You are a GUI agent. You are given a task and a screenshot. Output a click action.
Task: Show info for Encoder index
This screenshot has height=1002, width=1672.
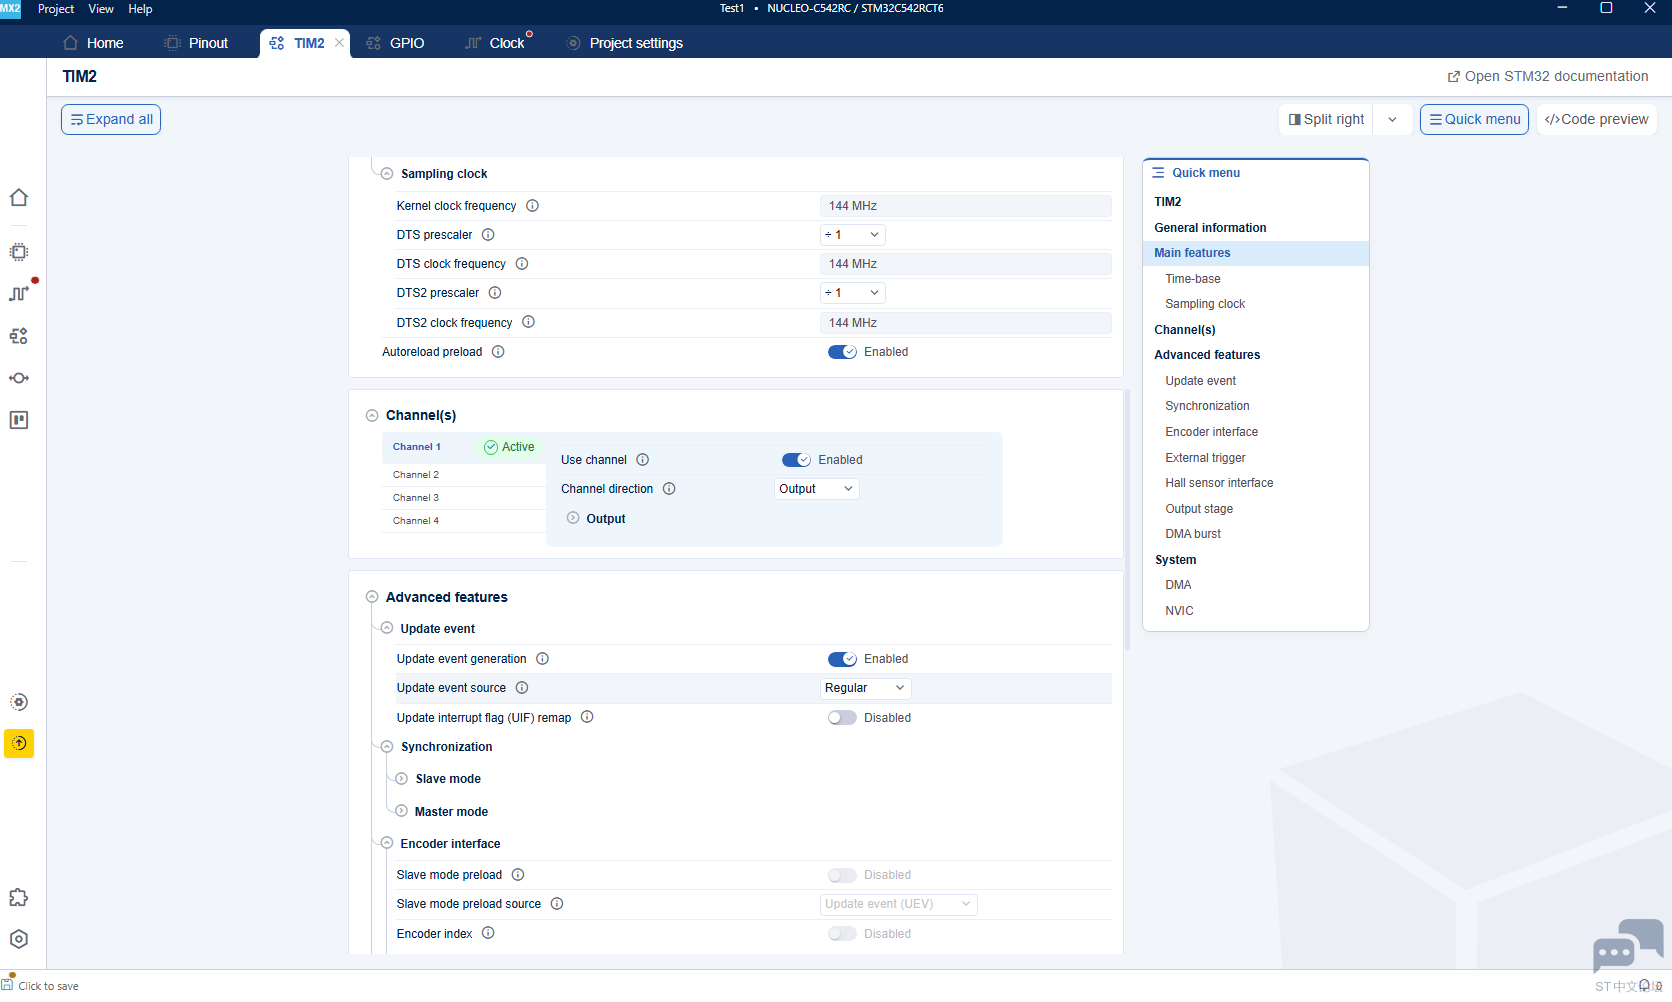pos(488,933)
